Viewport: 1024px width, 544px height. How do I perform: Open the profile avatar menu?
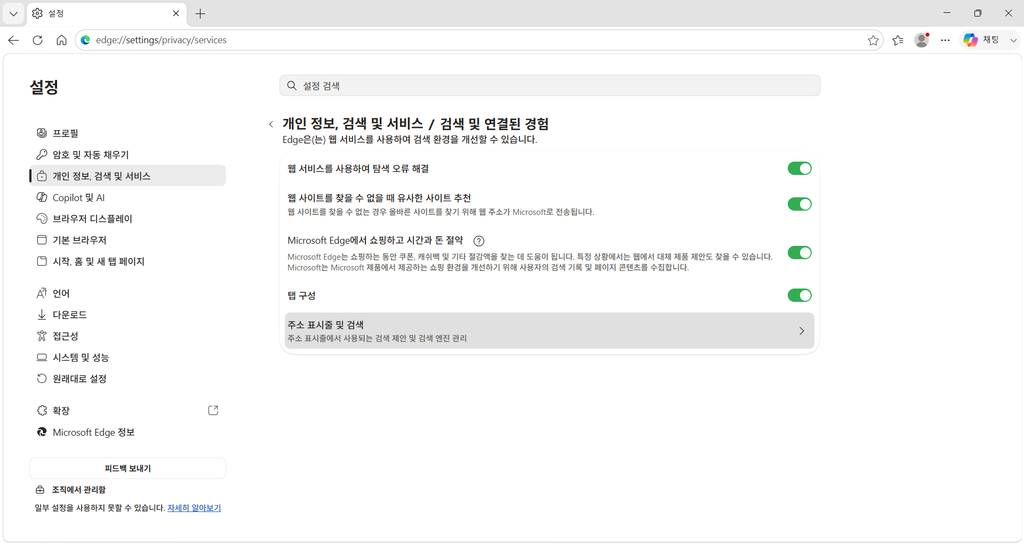pyautogui.click(x=921, y=40)
